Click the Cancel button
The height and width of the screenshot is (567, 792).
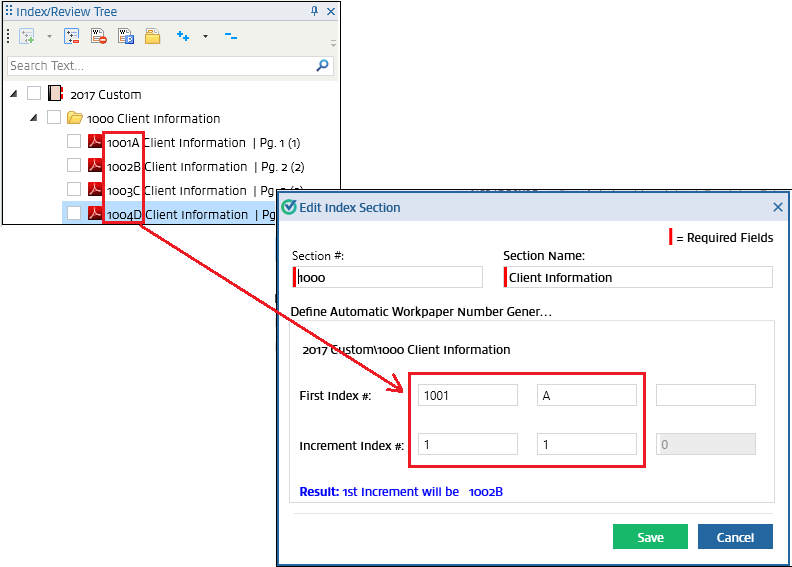click(x=735, y=536)
